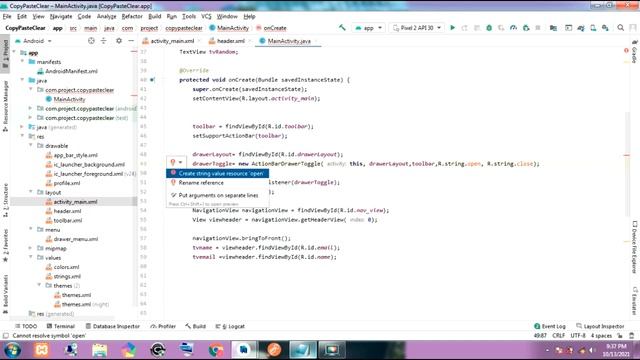This screenshot has height=360, width=640.
Task: Click the UTF-8 encoding in status bar
Action: click(578, 336)
